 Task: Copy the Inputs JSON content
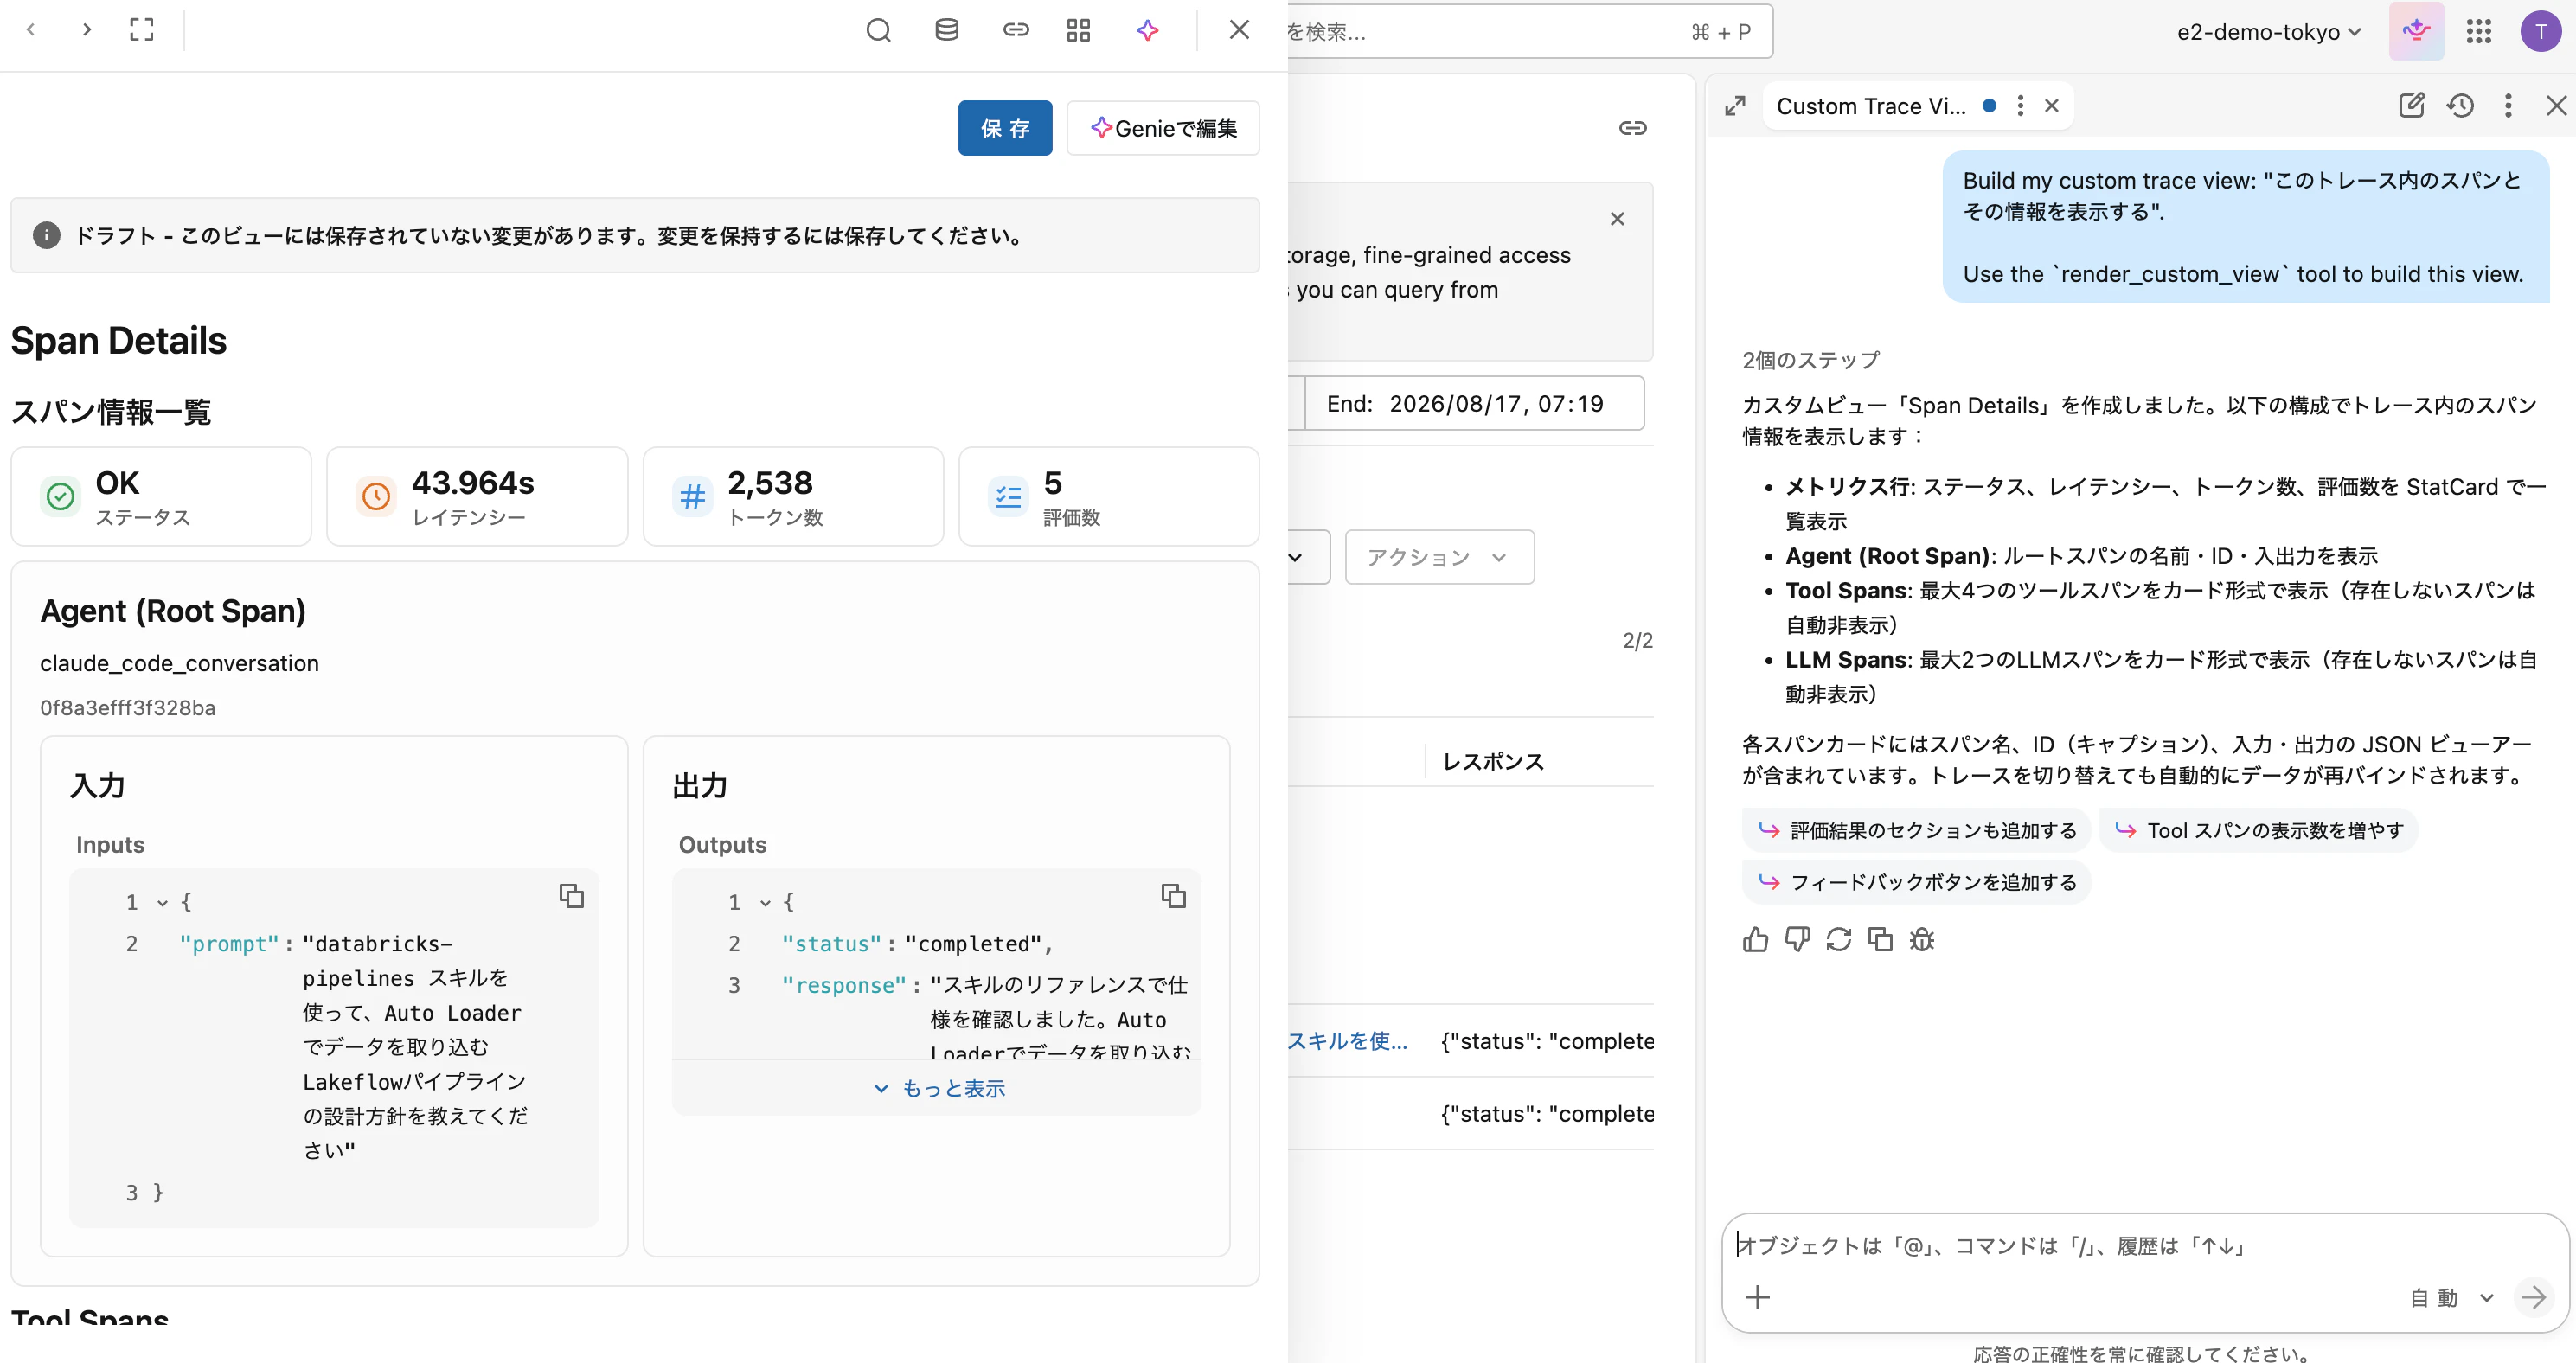pyautogui.click(x=571, y=896)
